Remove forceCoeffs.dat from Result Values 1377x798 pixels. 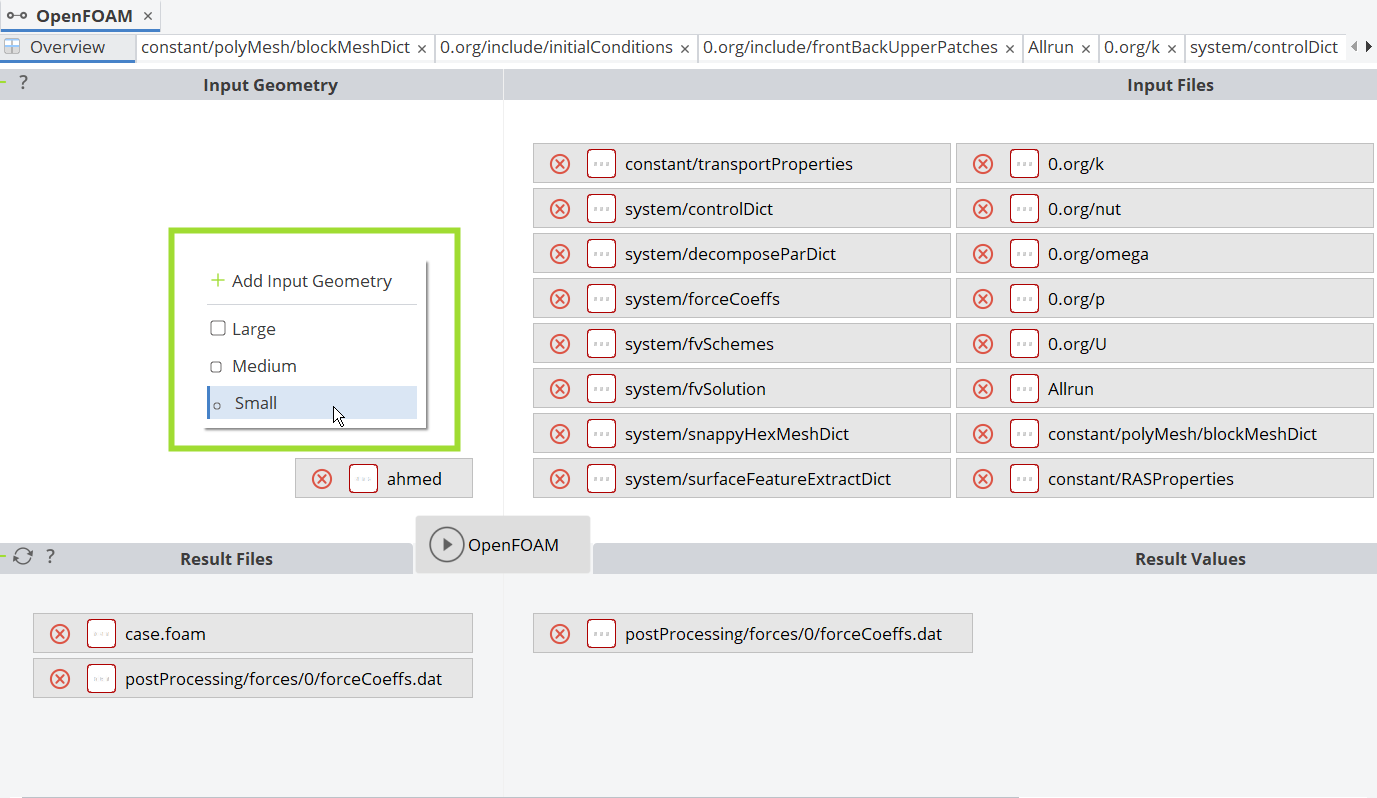pyautogui.click(x=560, y=634)
